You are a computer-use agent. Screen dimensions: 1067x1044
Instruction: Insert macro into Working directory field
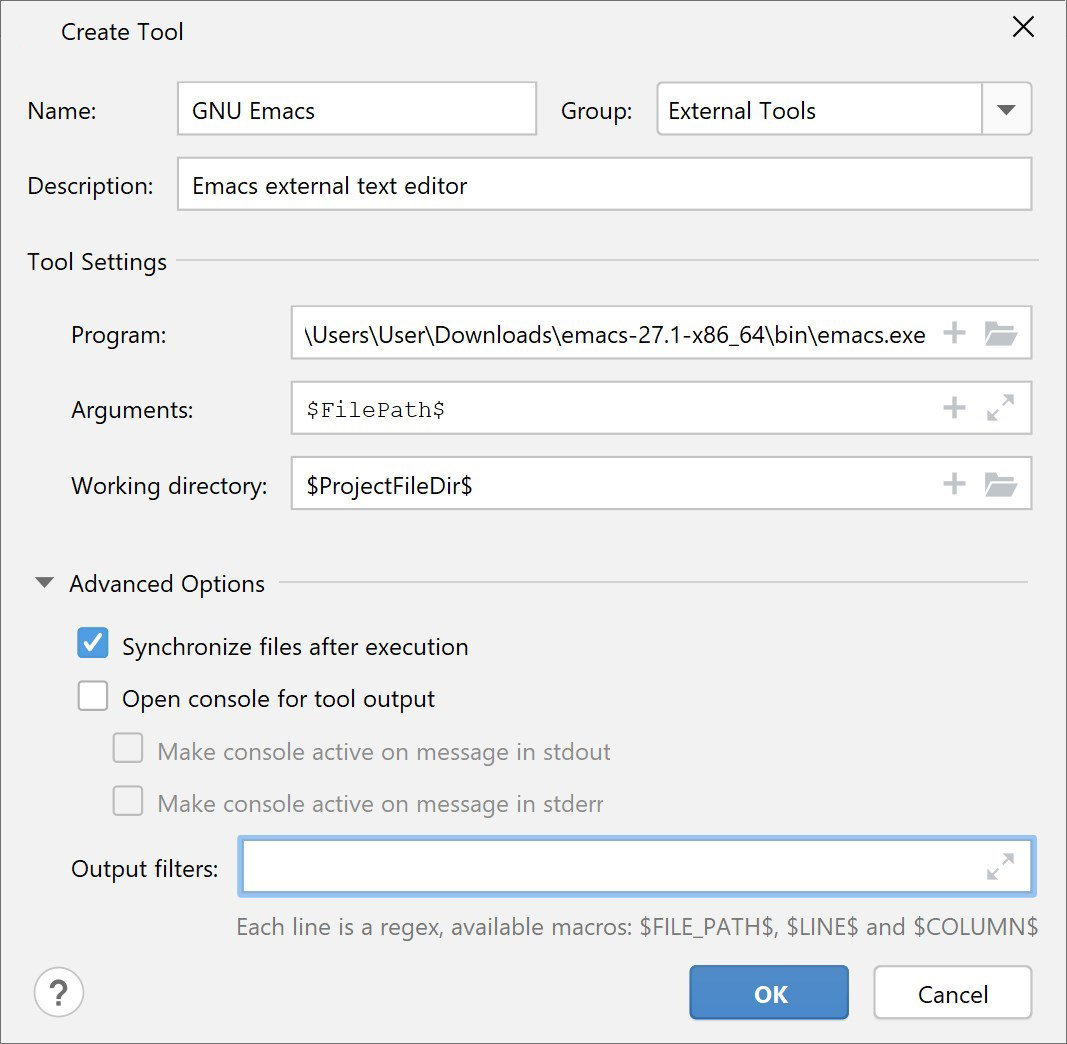coord(954,485)
